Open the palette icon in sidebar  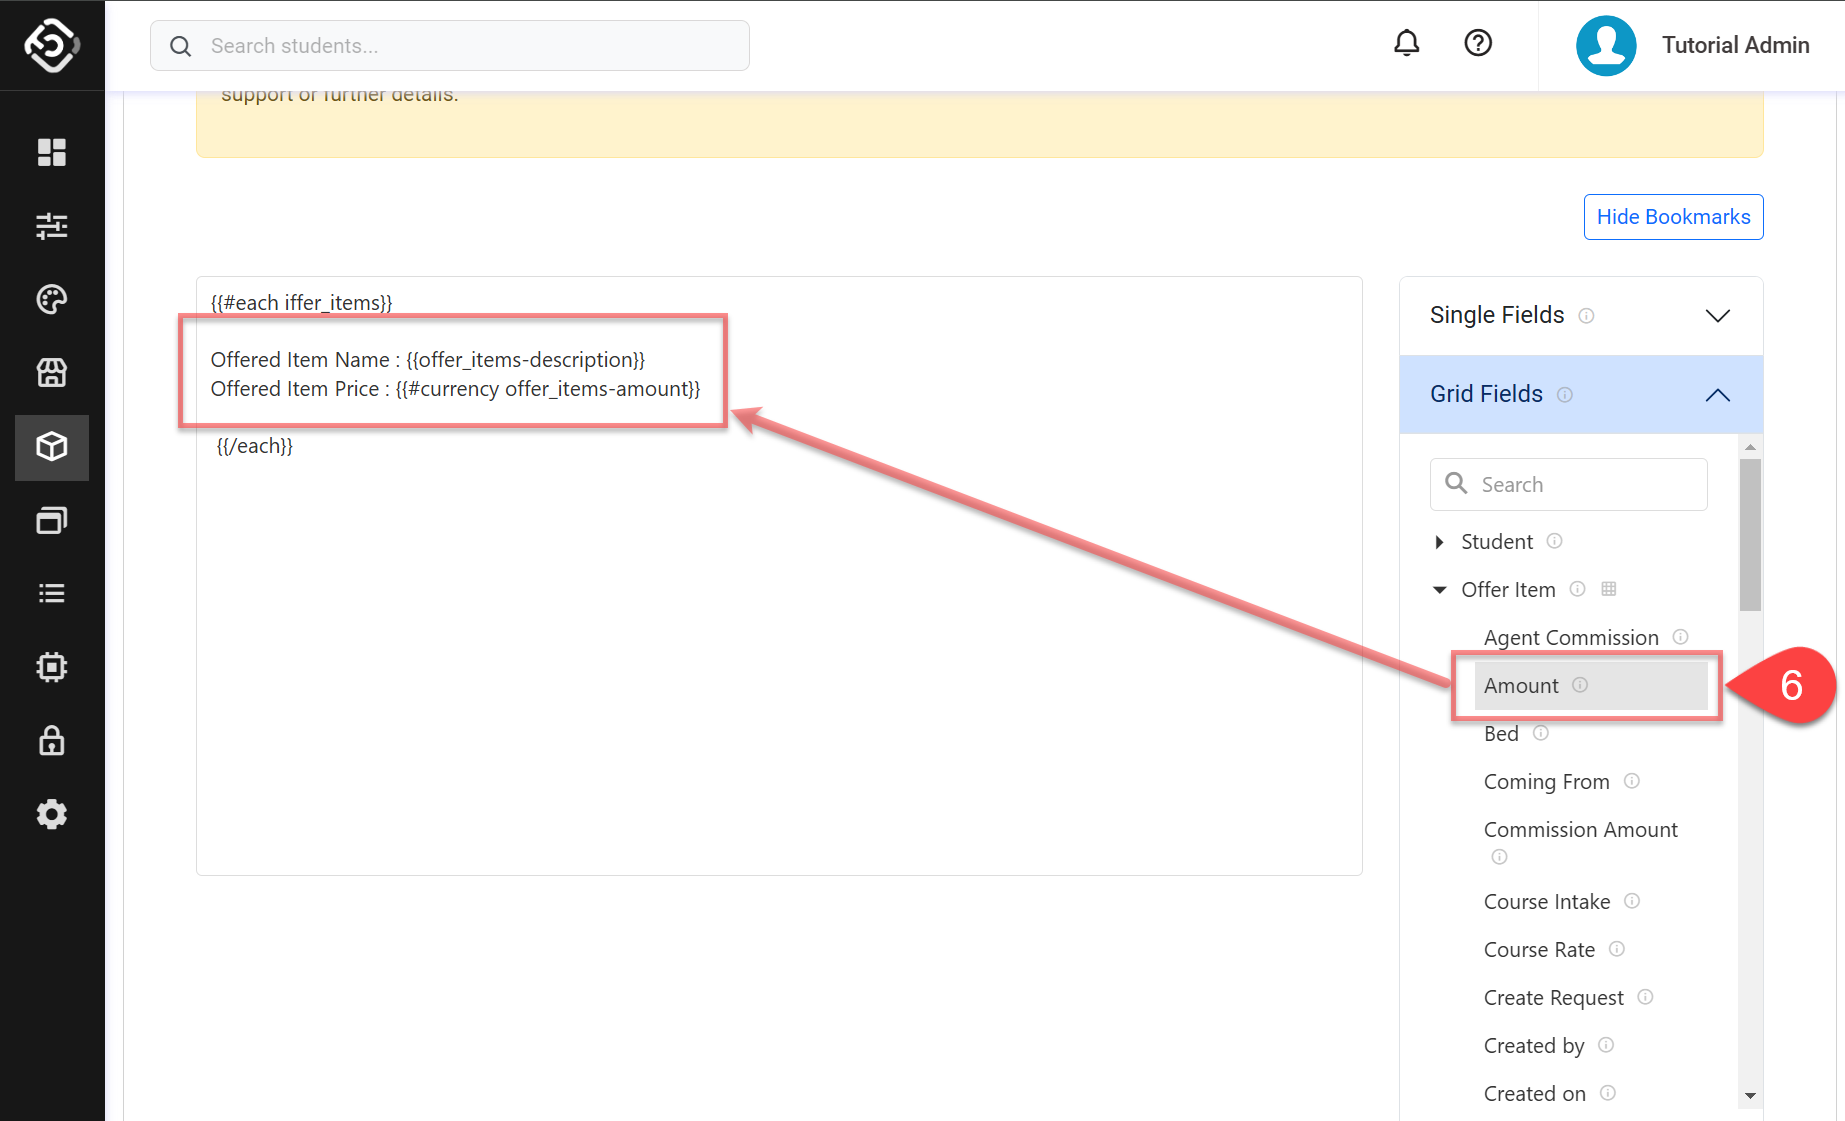[x=52, y=299]
